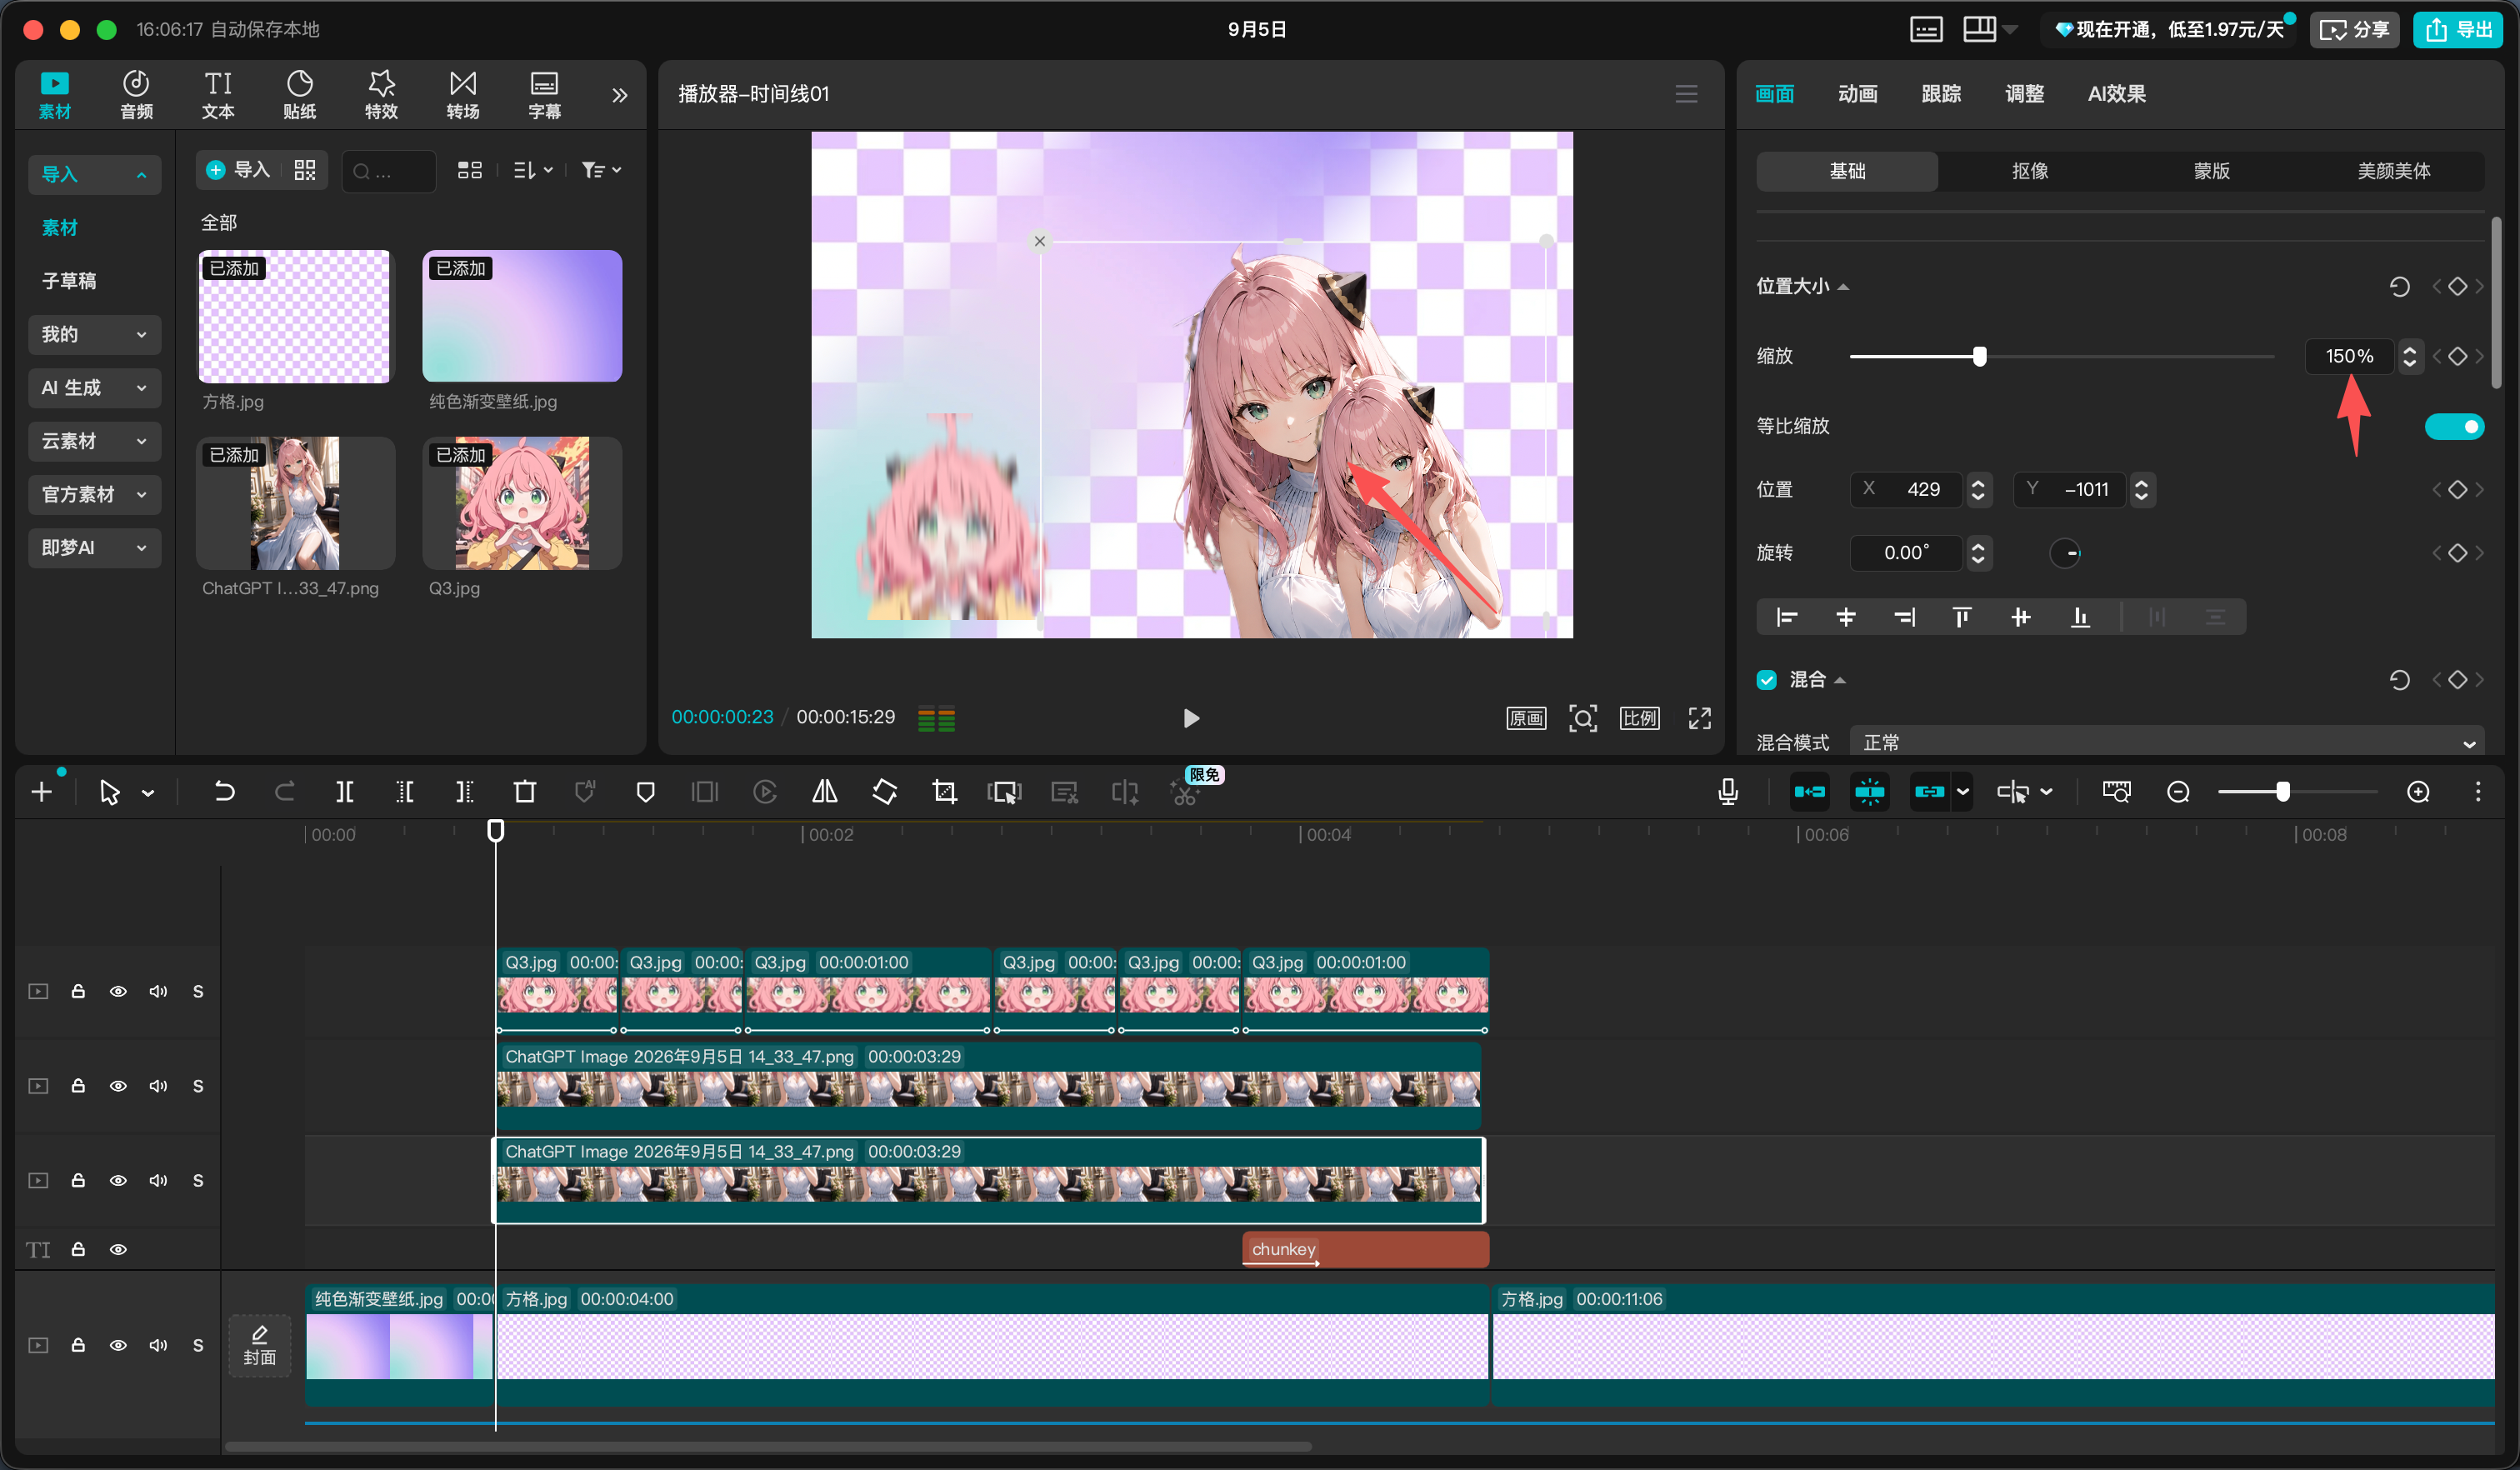Mute the Q3.jpg track audio
Image resolution: width=2520 pixels, height=1470 pixels.
(x=158, y=991)
